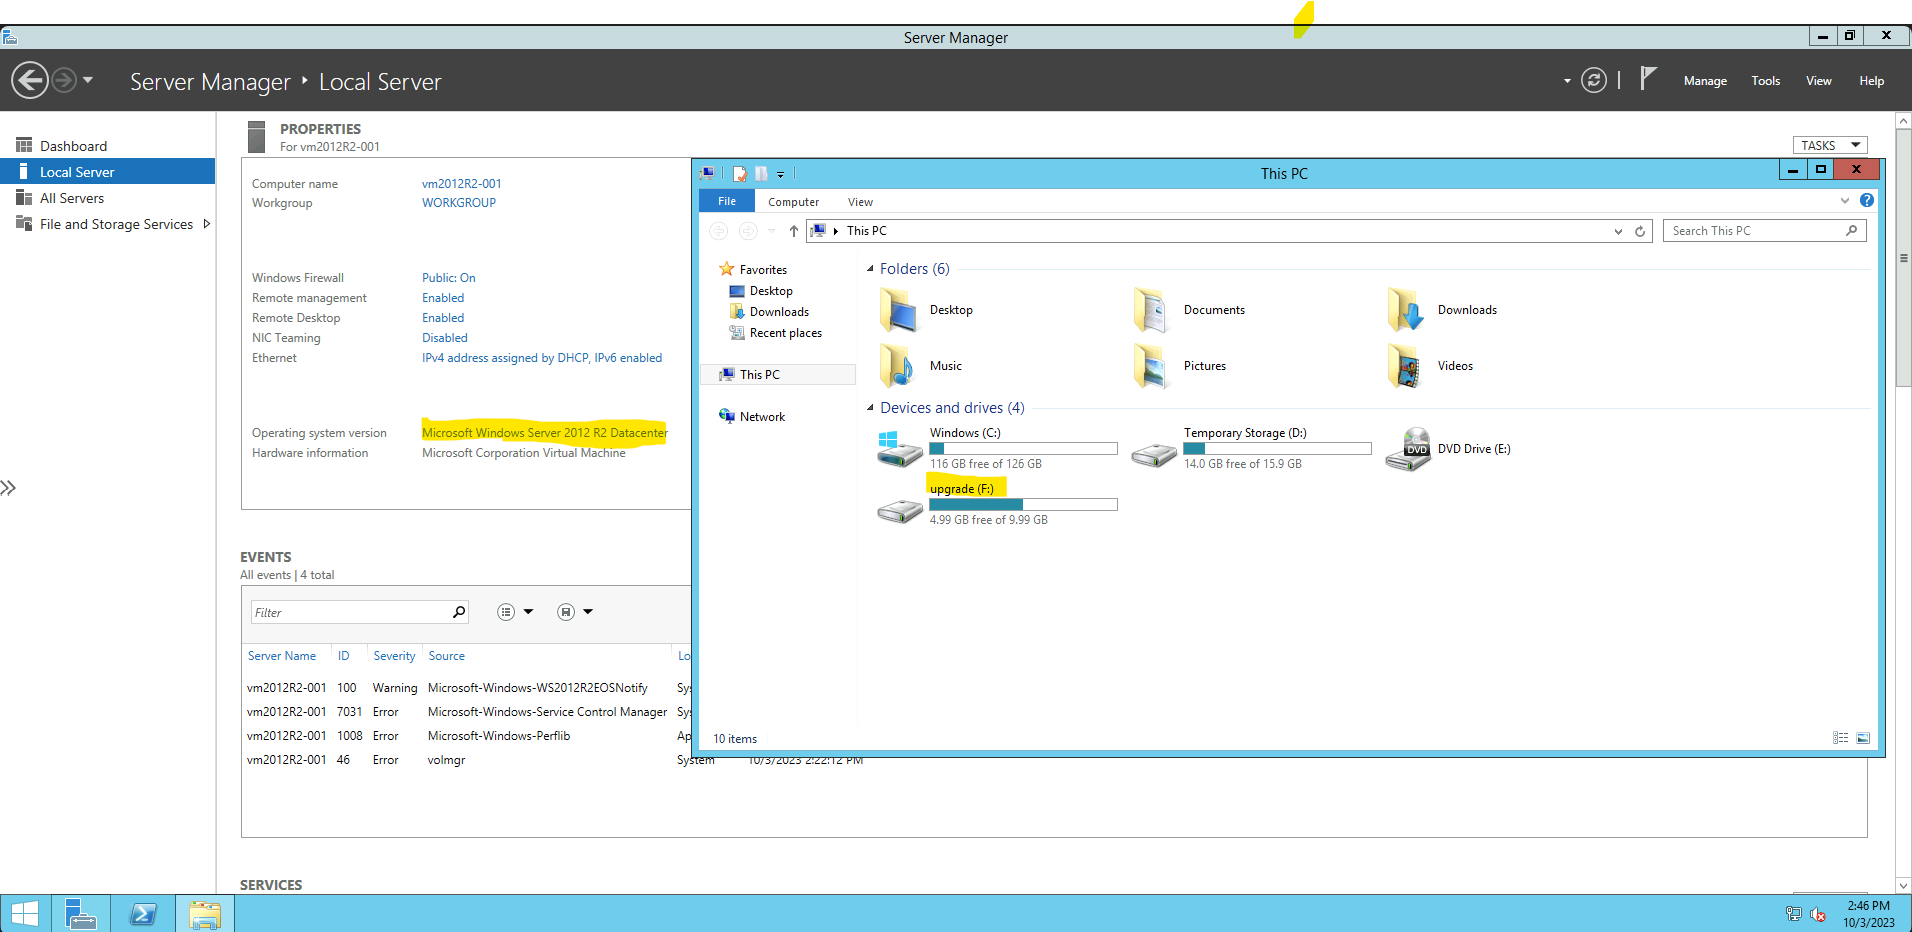Collapse the Folders (6) group
The height and width of the screenshot is (932, 1912).
coord(870,269)
